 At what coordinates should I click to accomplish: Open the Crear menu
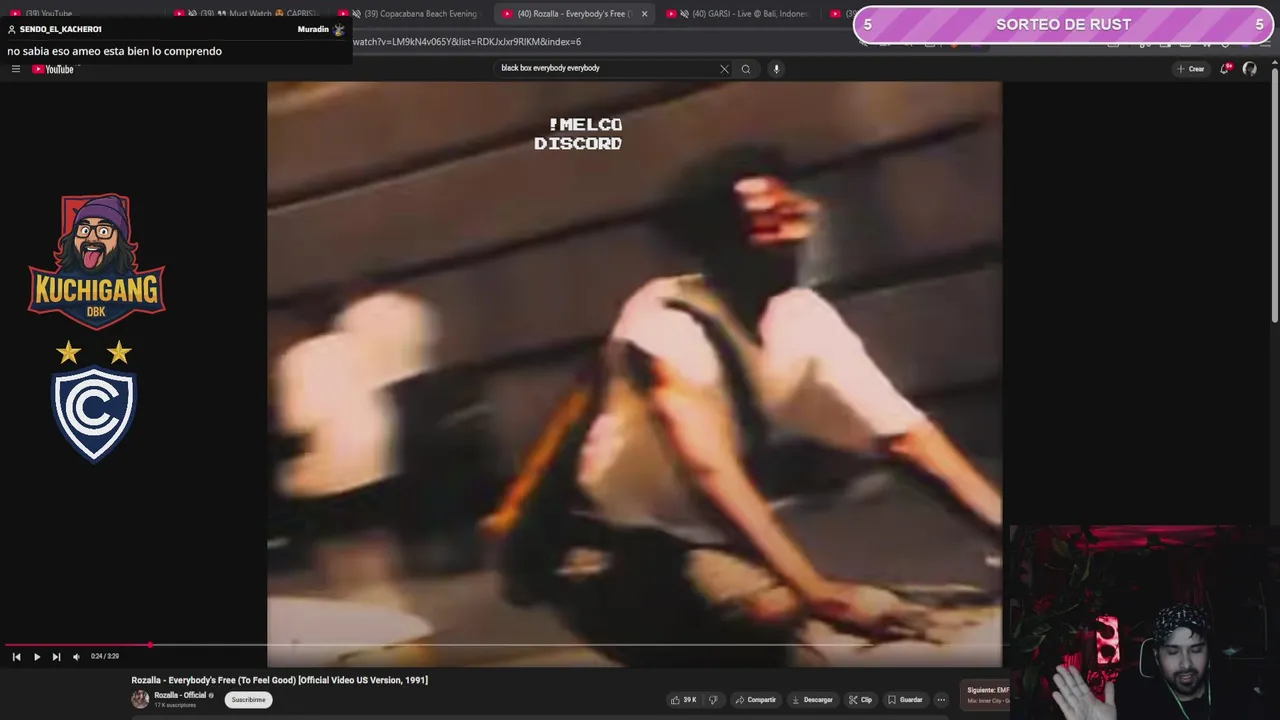point(1191,69)
